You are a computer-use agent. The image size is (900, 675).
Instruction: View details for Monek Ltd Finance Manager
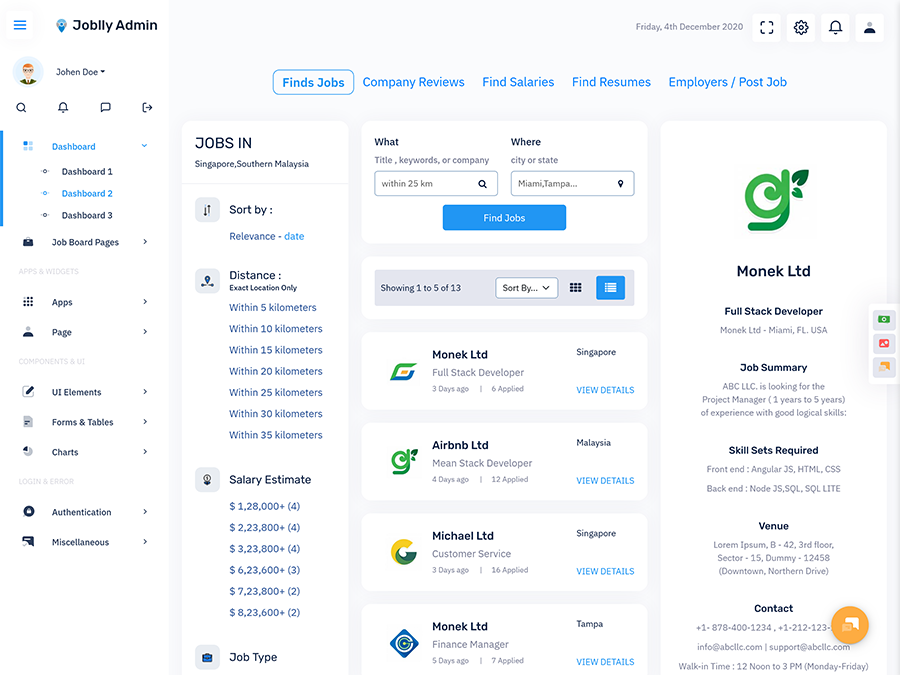[605, 662]
